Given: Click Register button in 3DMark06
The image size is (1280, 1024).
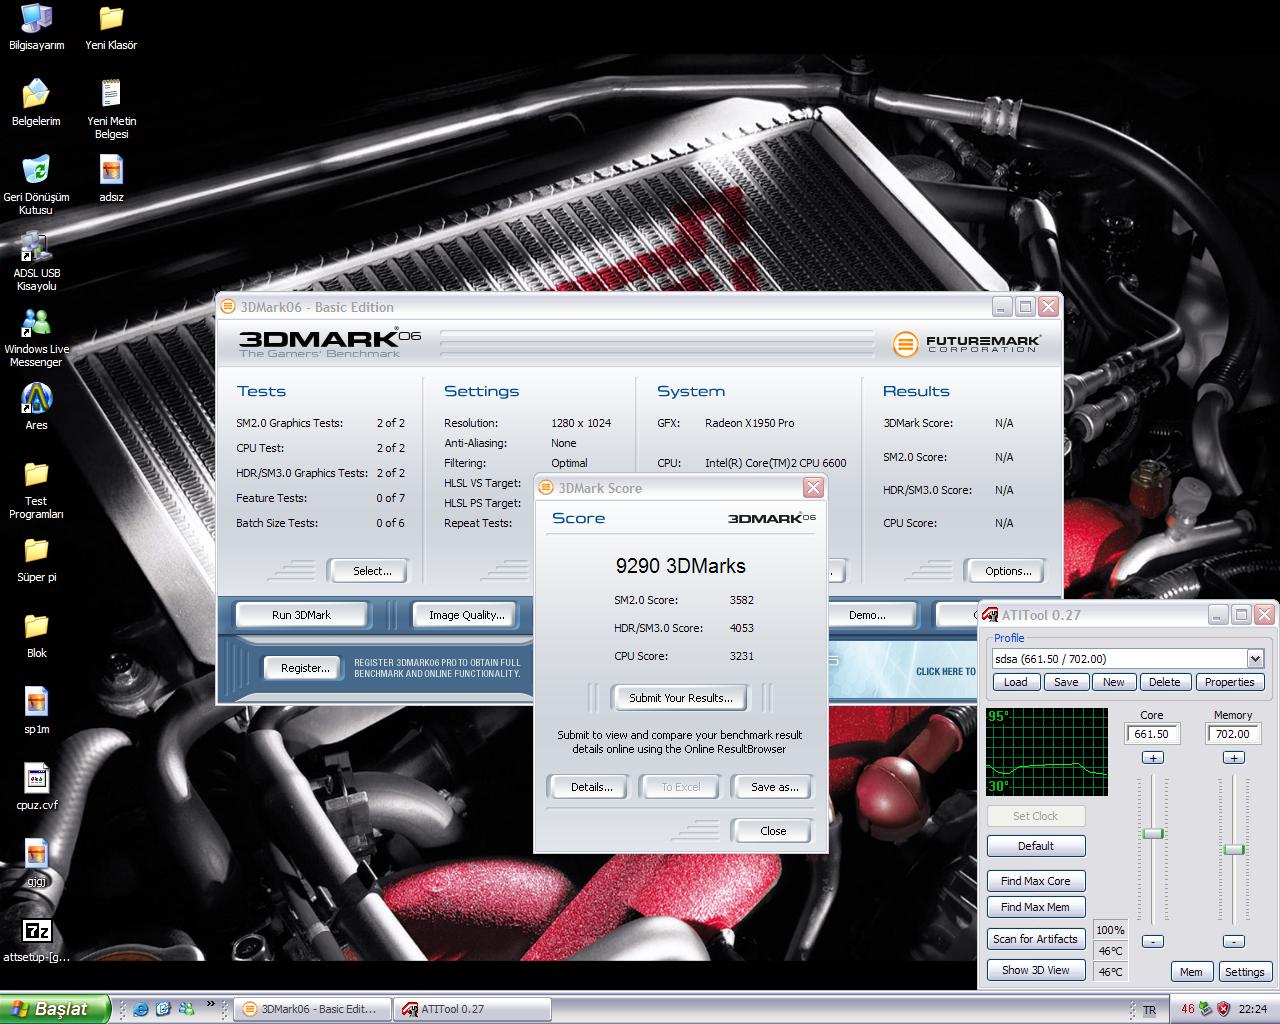Looking at the screenshot, I should (305, 668).
